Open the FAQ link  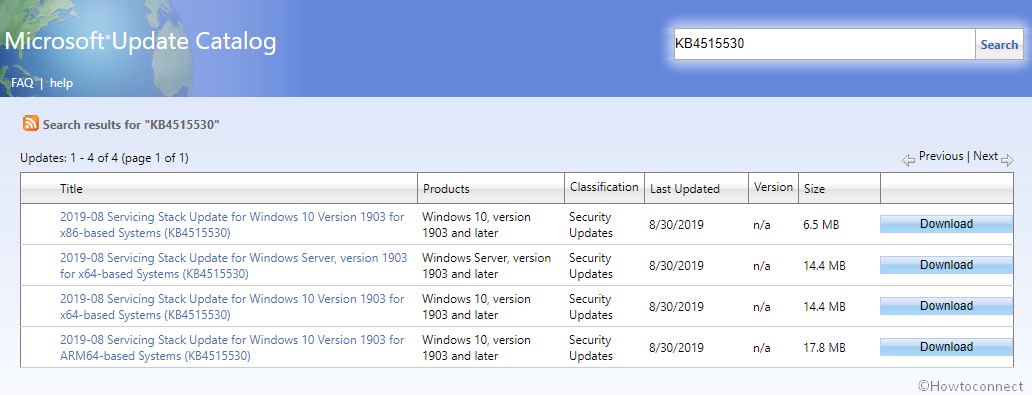point(22,83)
